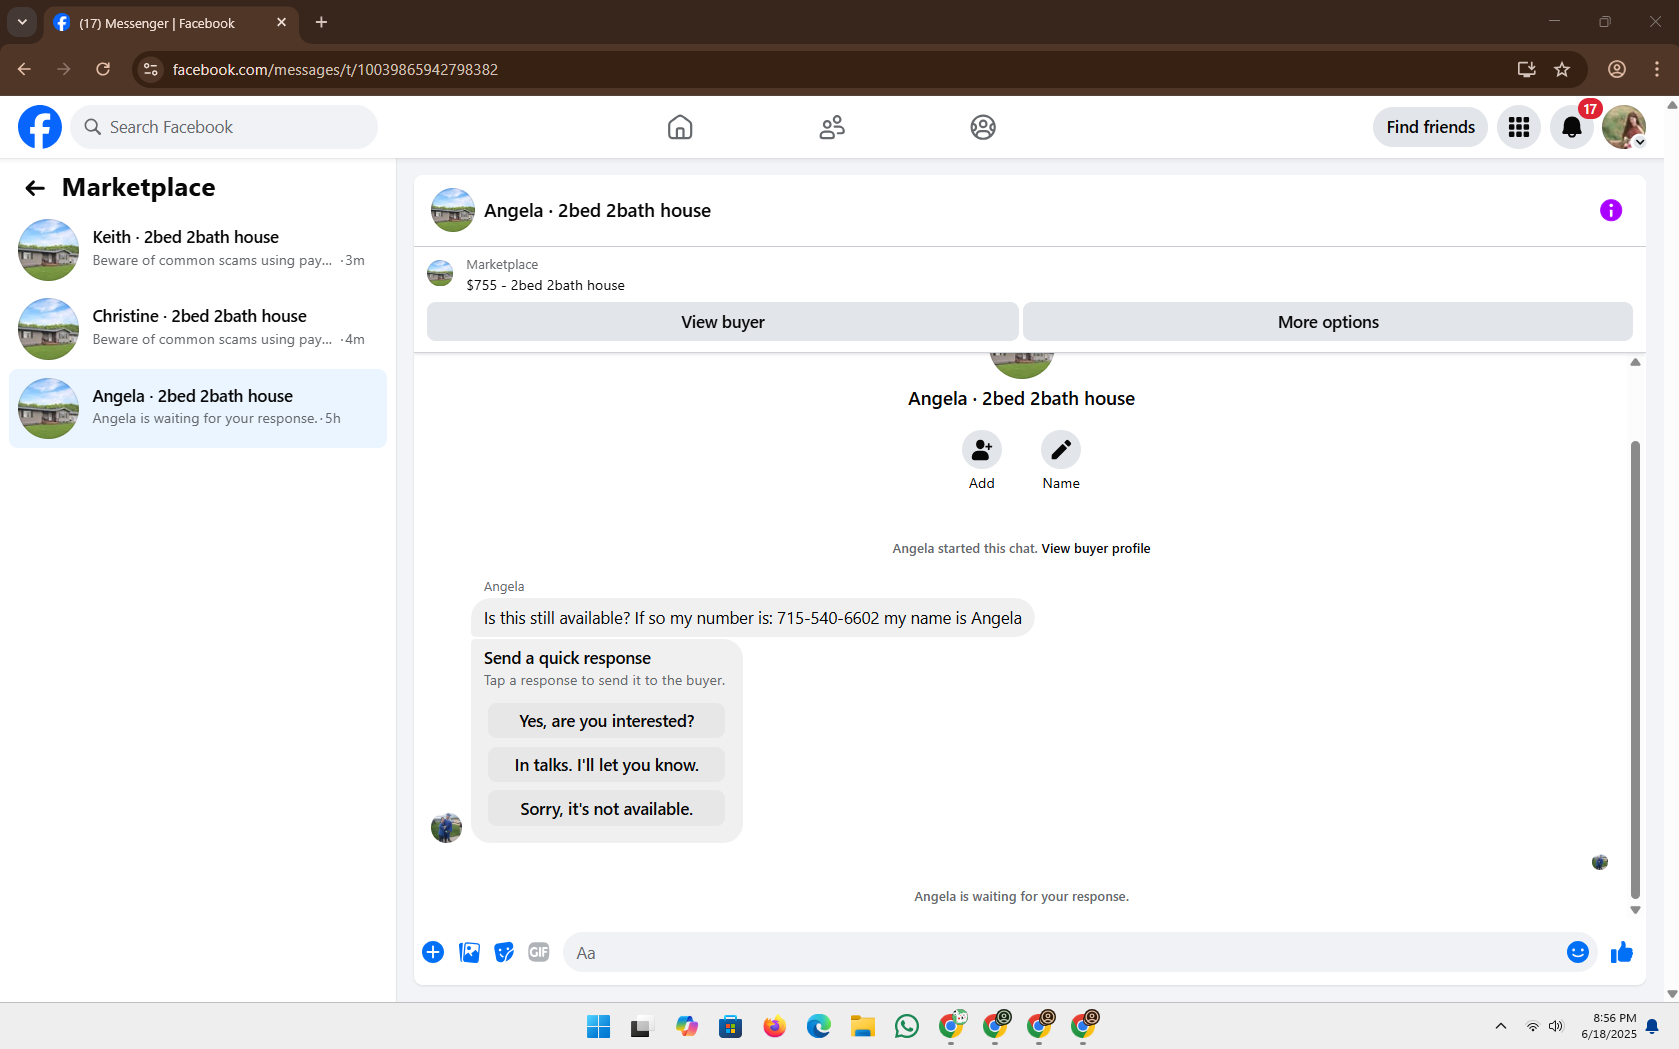Open Christine's 2bed 2bath house conversation
1679x1049 pixels.
[198, 328]
